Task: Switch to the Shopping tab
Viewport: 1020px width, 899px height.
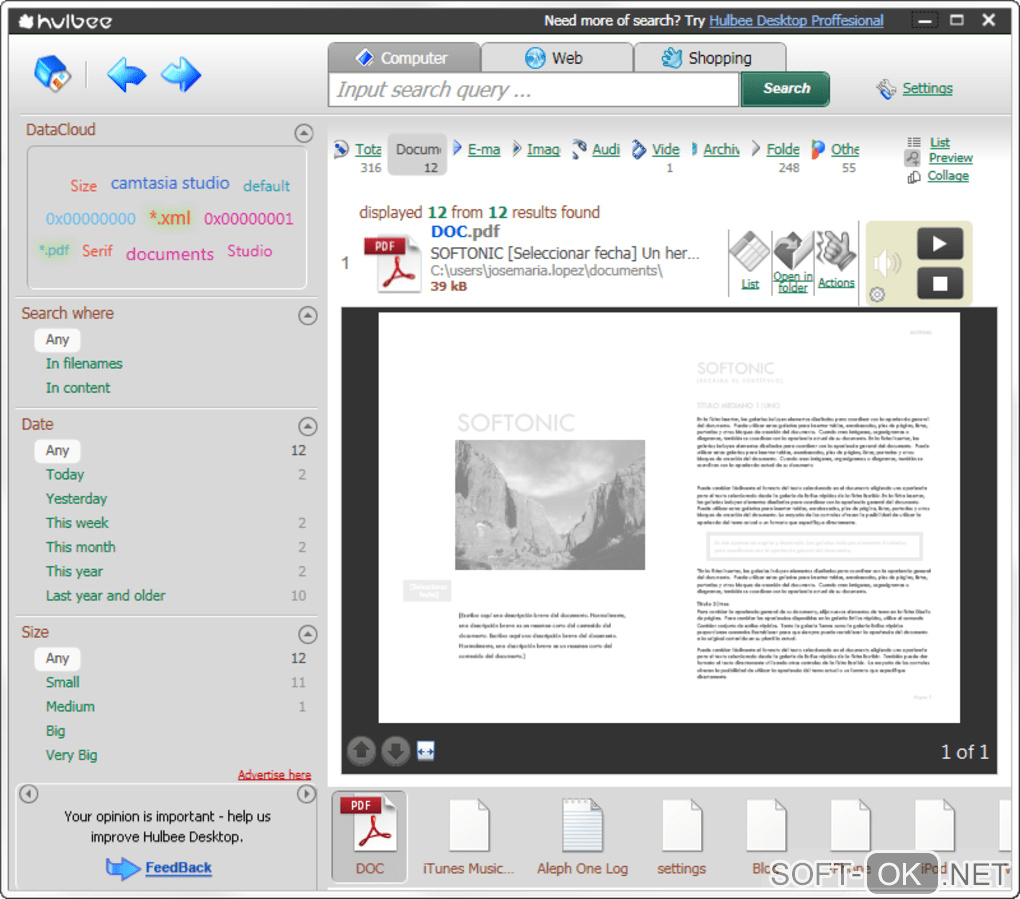Action: (x=710, y=58)
